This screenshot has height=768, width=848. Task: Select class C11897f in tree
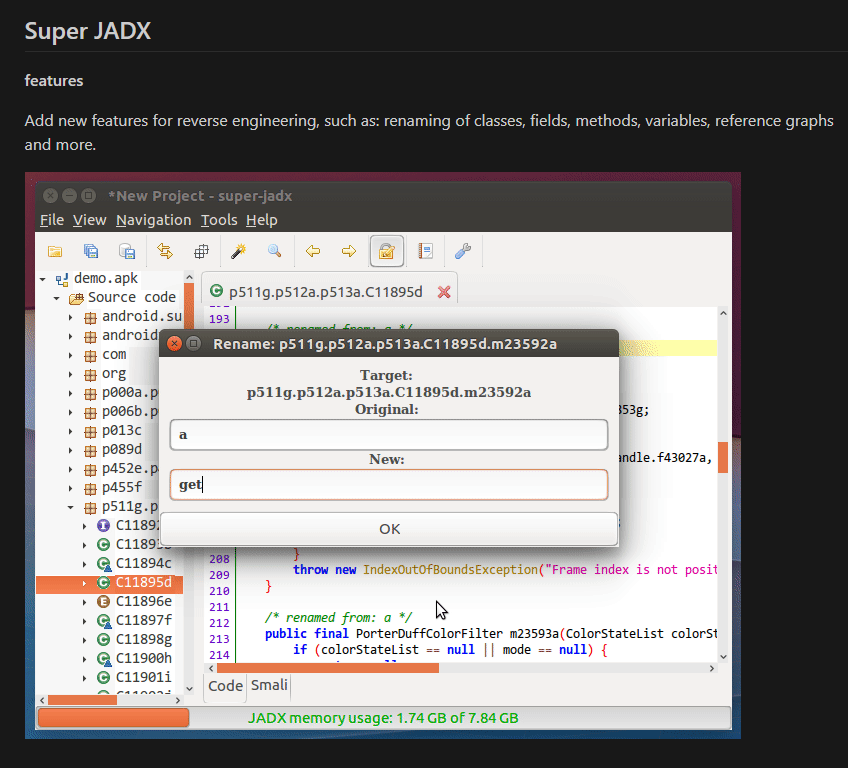coord(143,620)
